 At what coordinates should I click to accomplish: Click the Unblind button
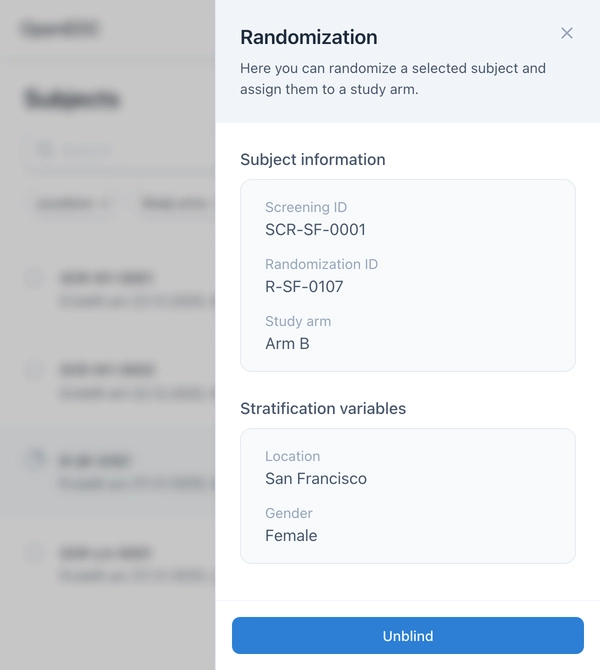(x=408, y=636)
